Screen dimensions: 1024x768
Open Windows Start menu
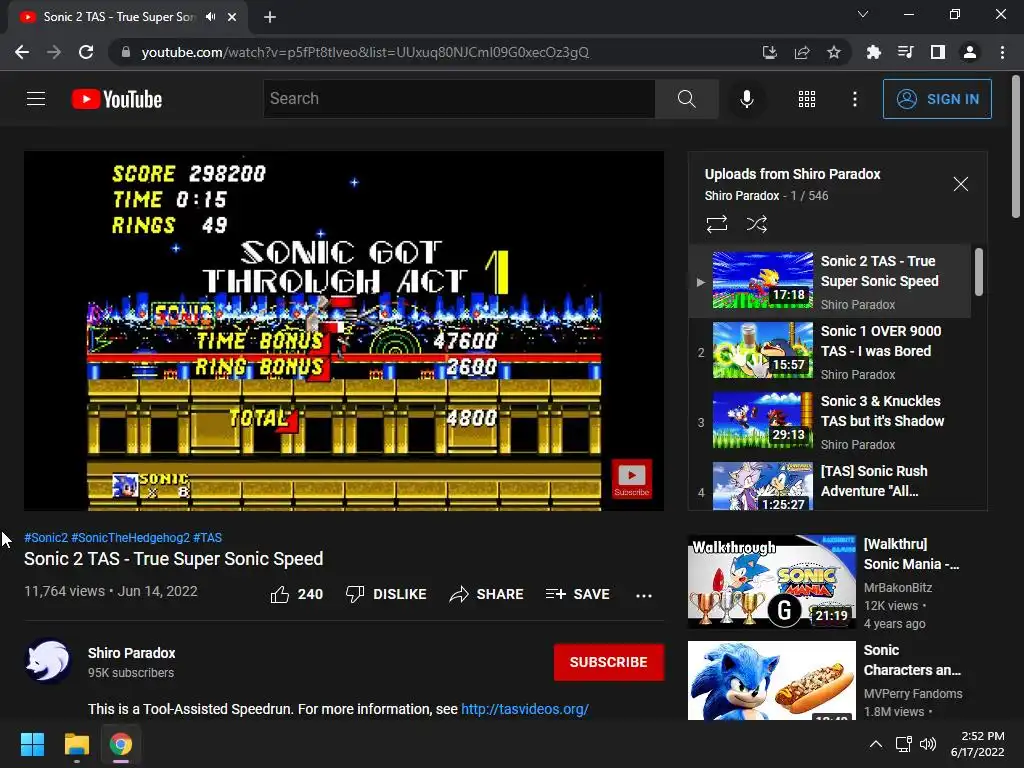[x=32, y=744]
